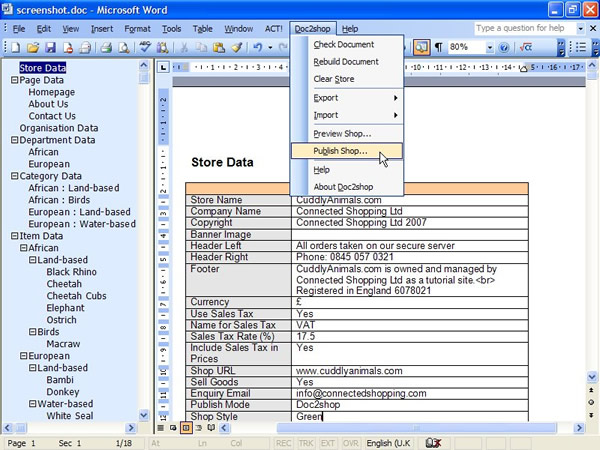The image size is (600, 450).
Task: Click the Type a question for help box
Action: coord(525,28)
